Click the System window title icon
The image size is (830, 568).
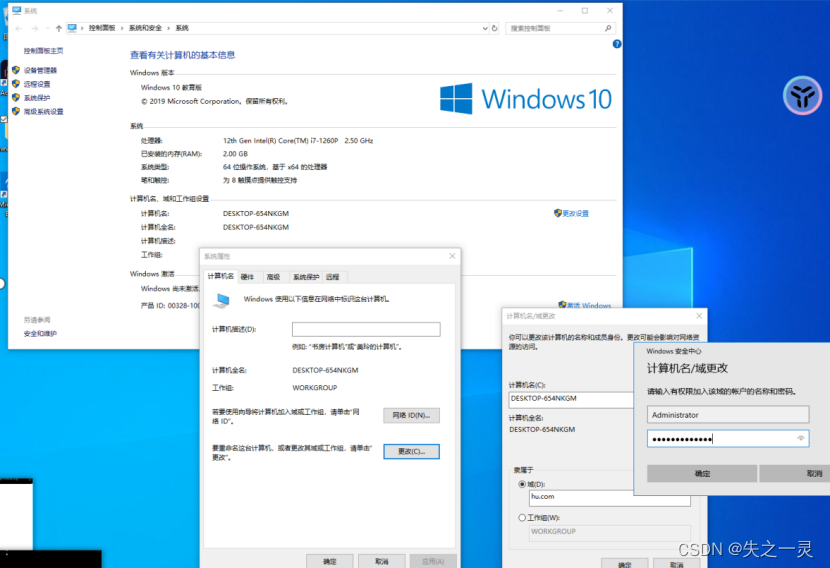pos(16,11)
